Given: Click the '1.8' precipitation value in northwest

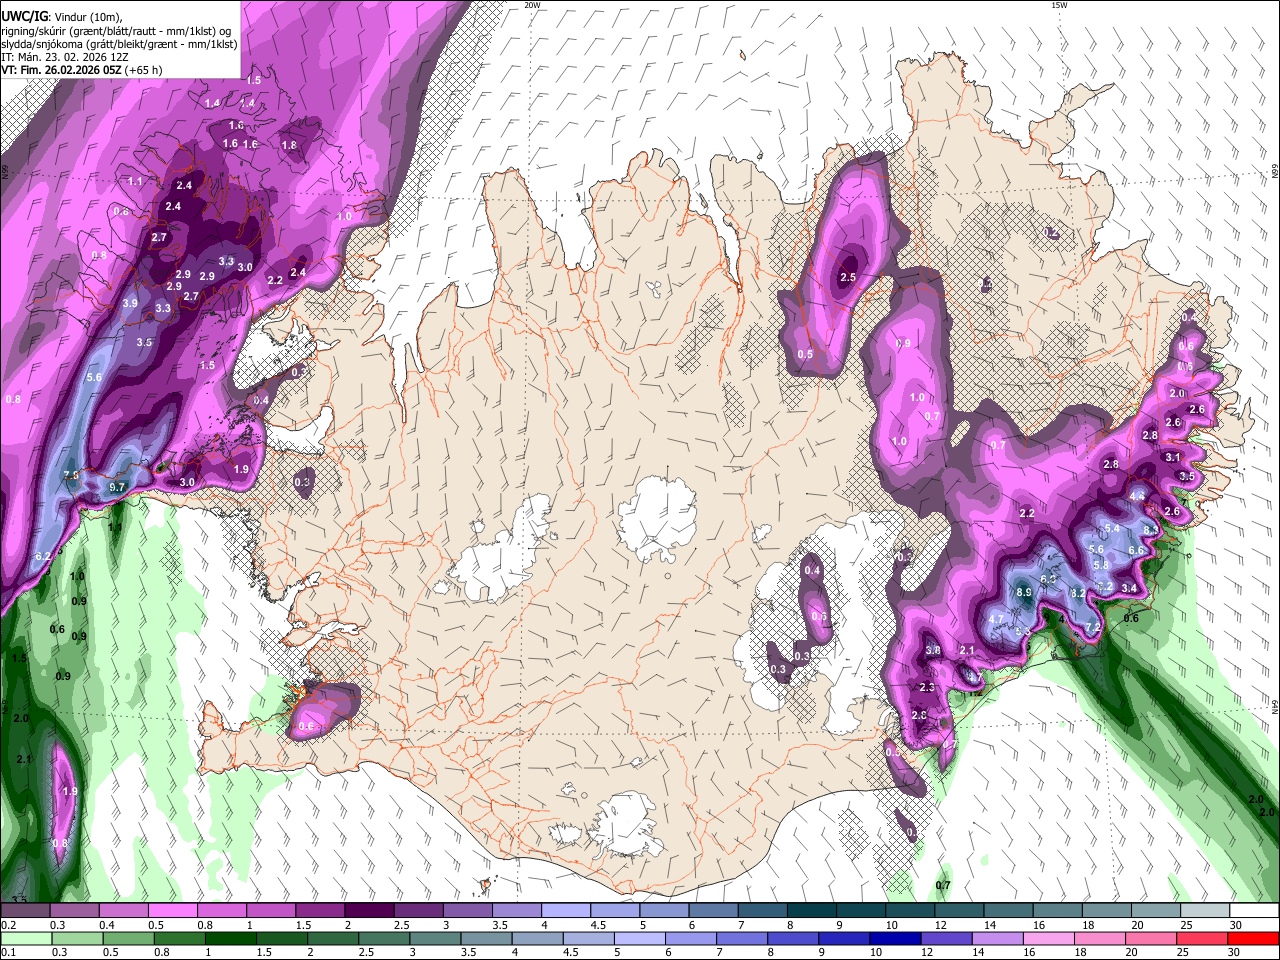Looking at the screenshot, I should point(289,145).
